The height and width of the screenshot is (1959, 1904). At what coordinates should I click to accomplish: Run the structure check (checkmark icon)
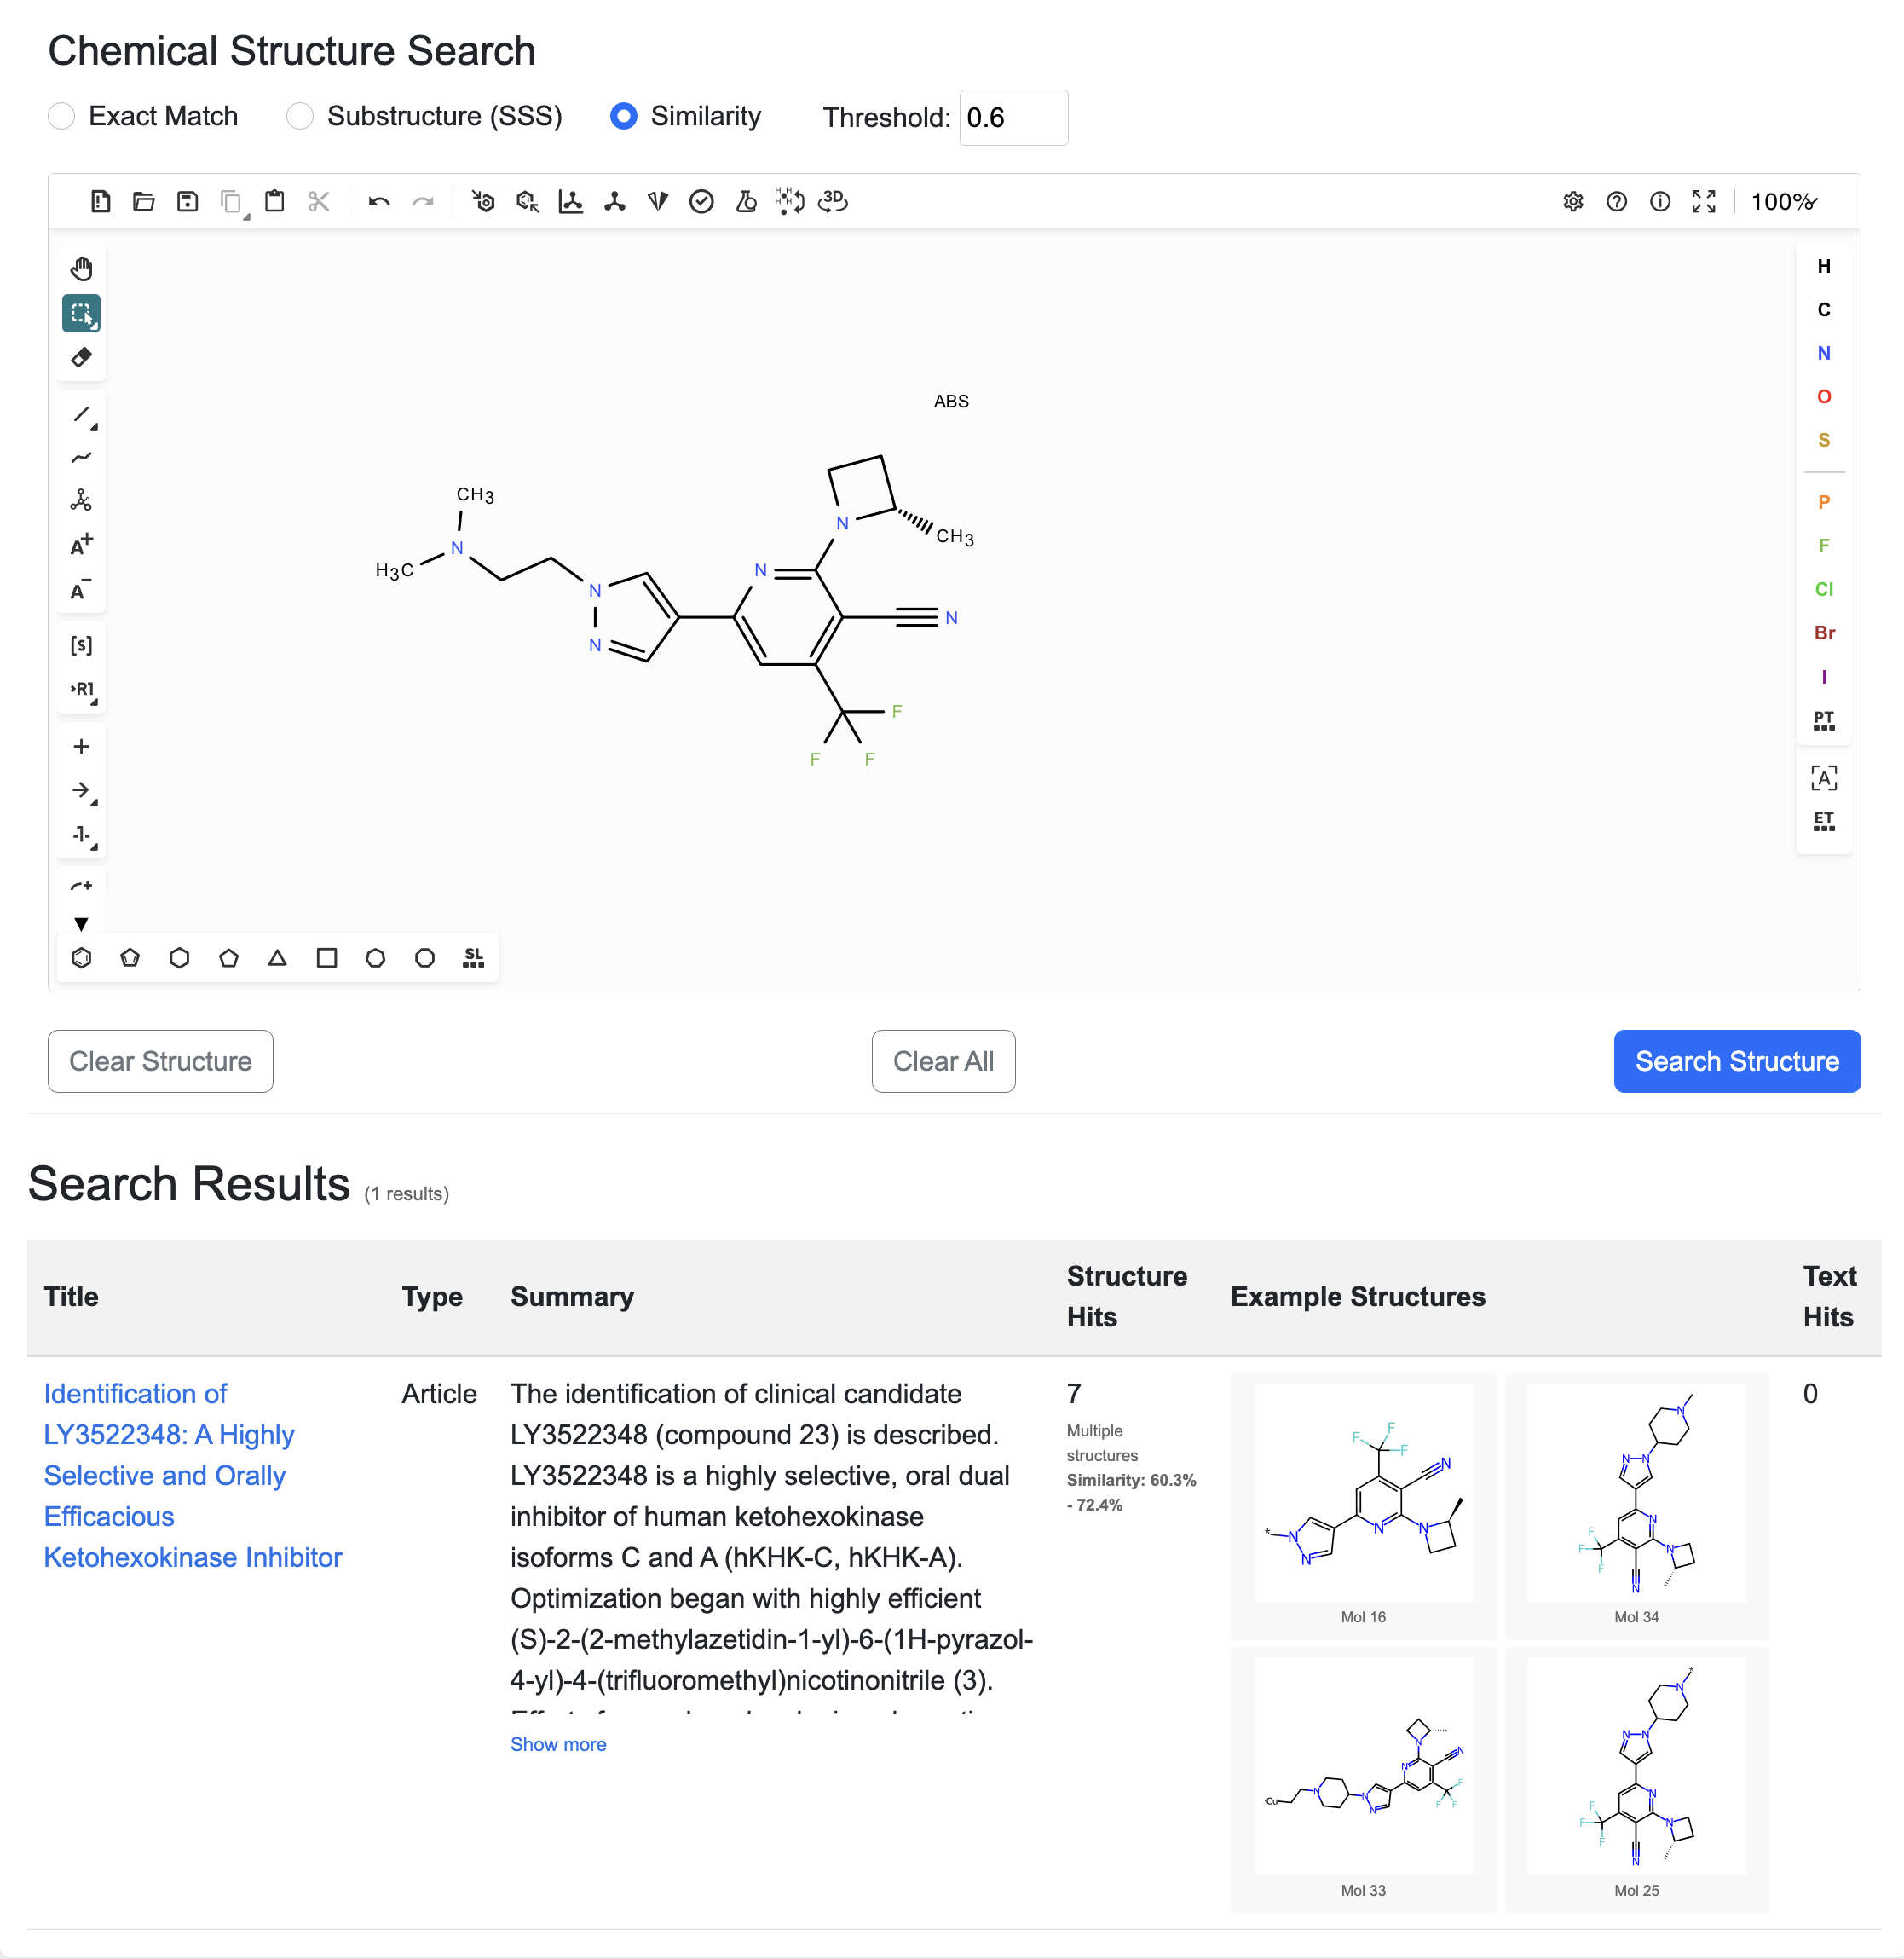point(702,201)
